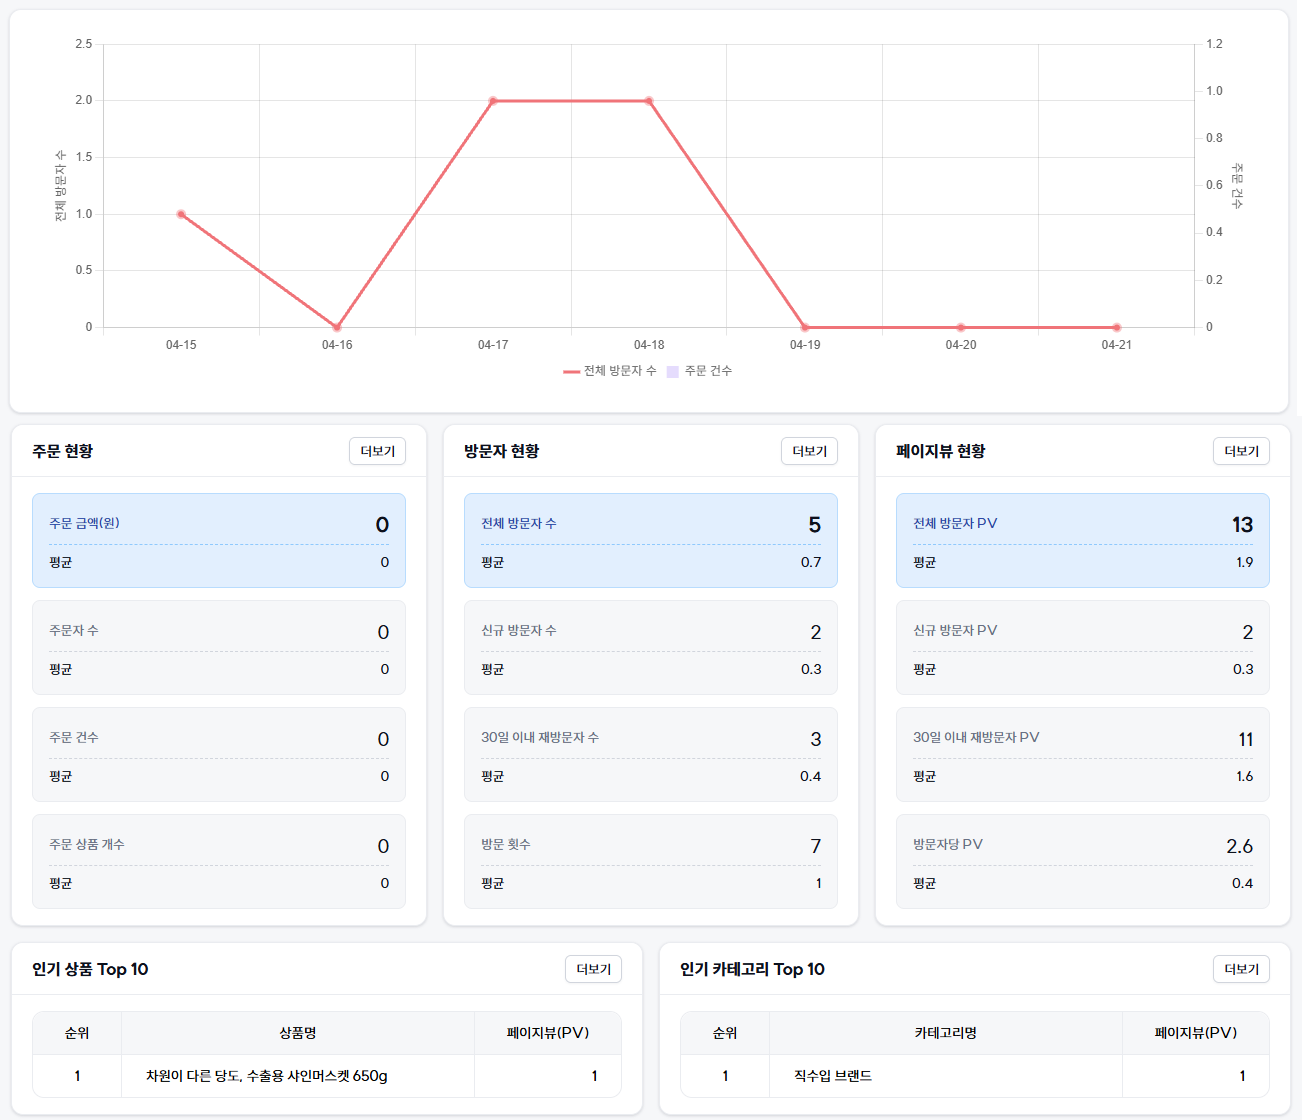Image resolution: width=1302 pixels, height=1120 pixels.
Task: Select the 전체 방문자 PV stat card
Action: [1083, 540]
